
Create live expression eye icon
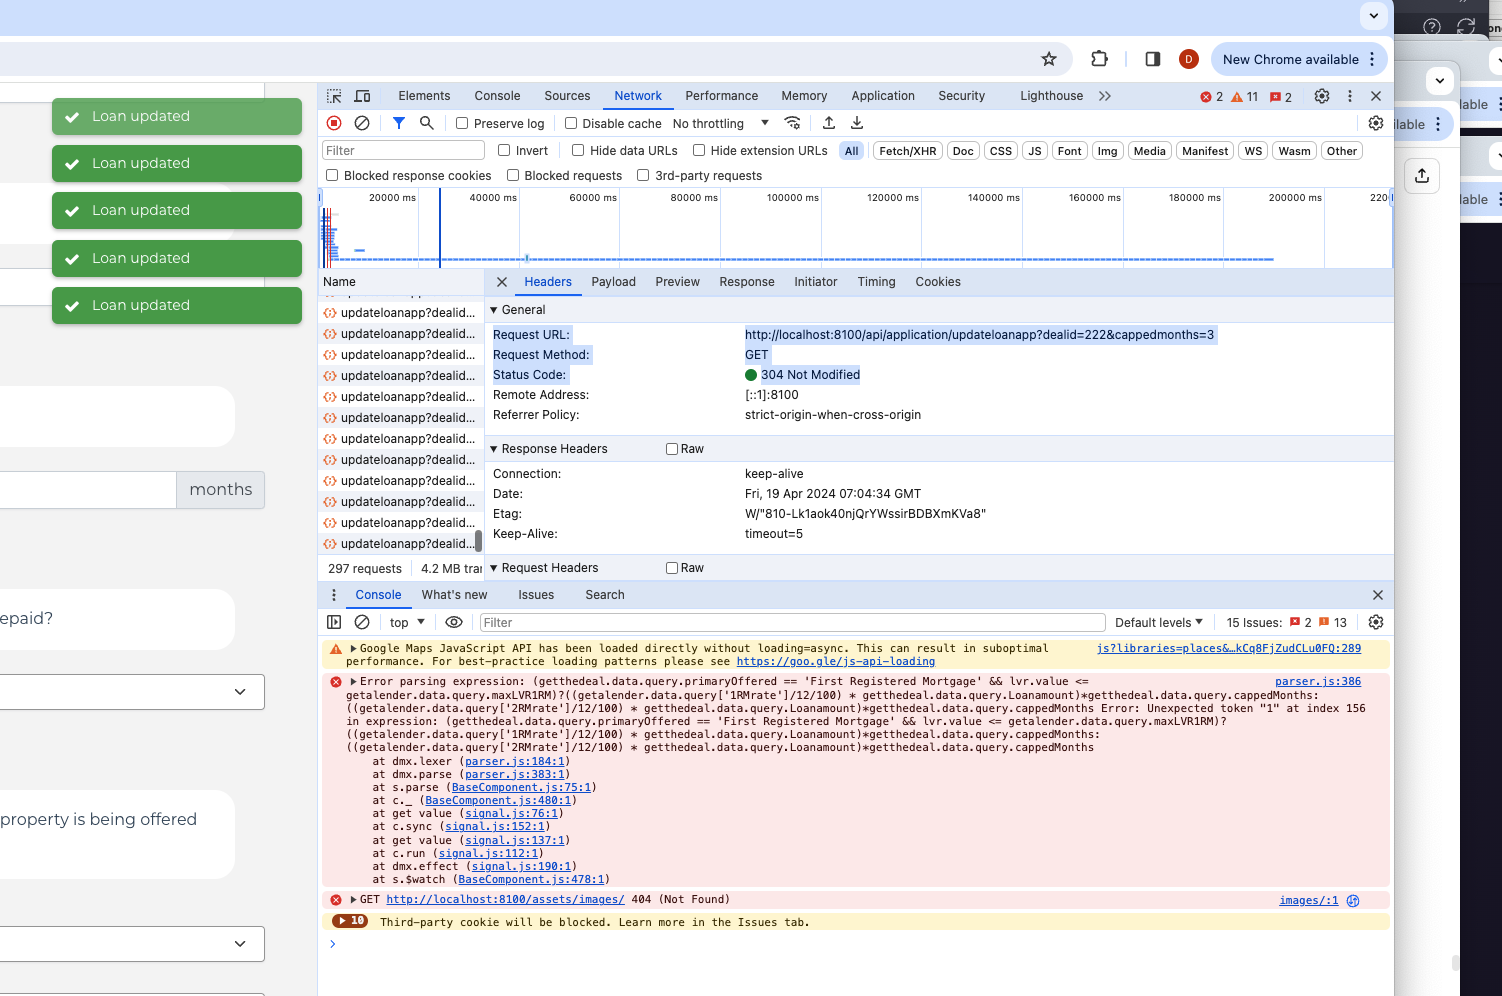click(x=454, y=622)
